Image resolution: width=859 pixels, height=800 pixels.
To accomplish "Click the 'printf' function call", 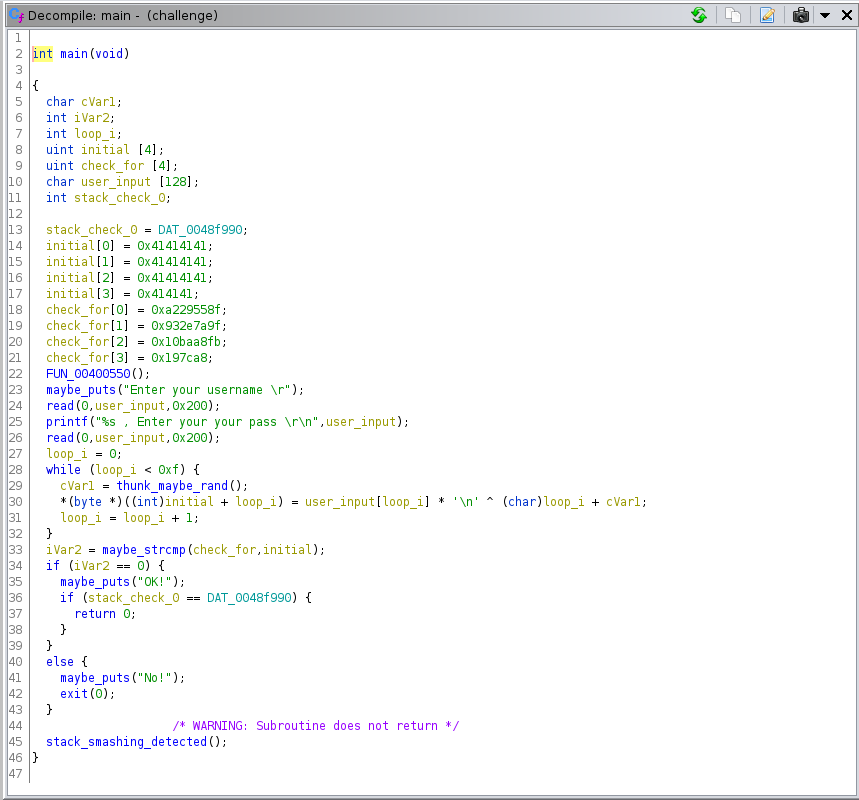I will [67, 421].
